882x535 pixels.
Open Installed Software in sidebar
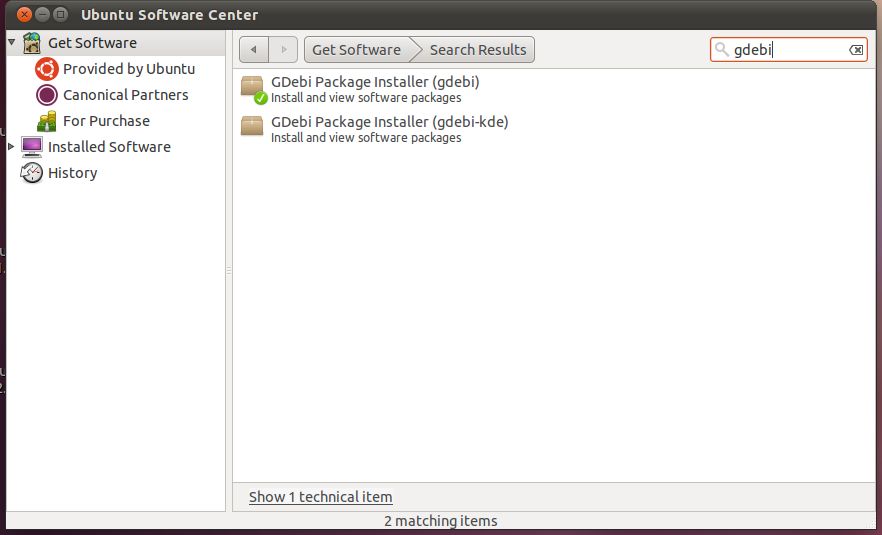point(109,147)
